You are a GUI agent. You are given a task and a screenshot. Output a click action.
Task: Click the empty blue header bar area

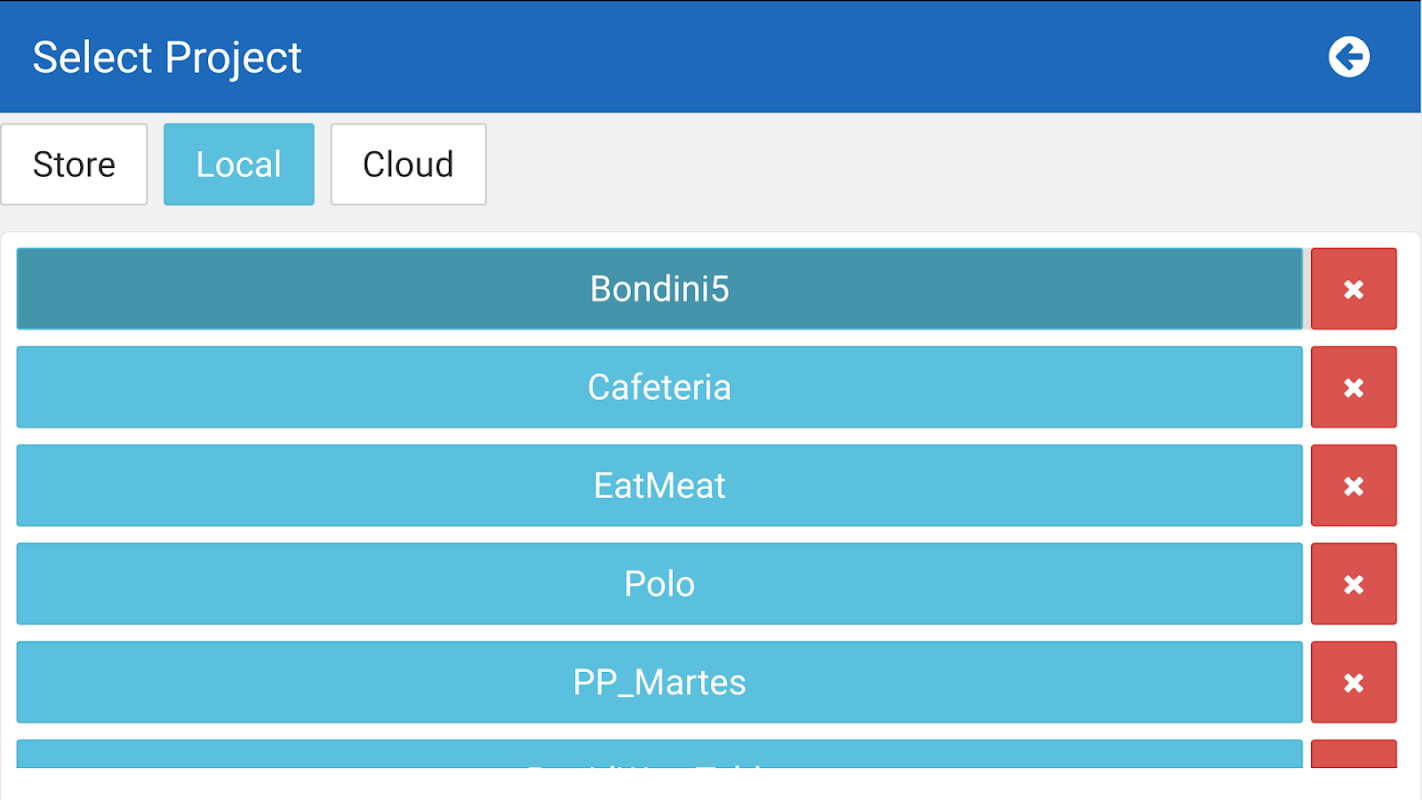[800, 57]
